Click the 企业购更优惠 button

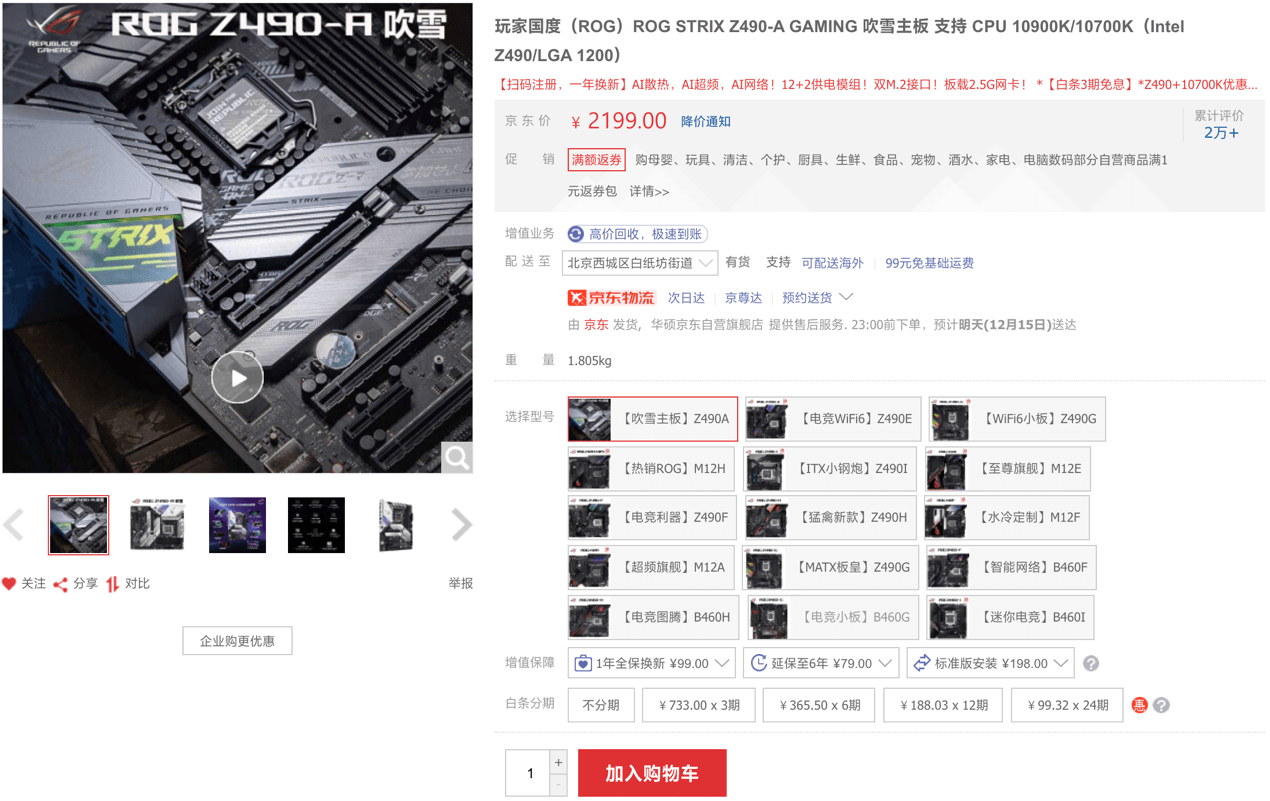click(237, 641)
